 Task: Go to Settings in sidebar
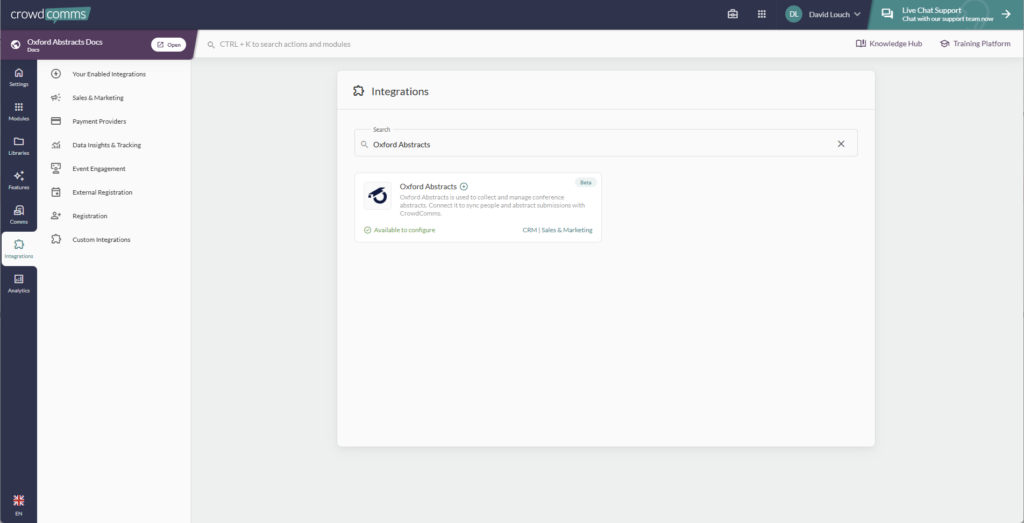coord(18,77)
